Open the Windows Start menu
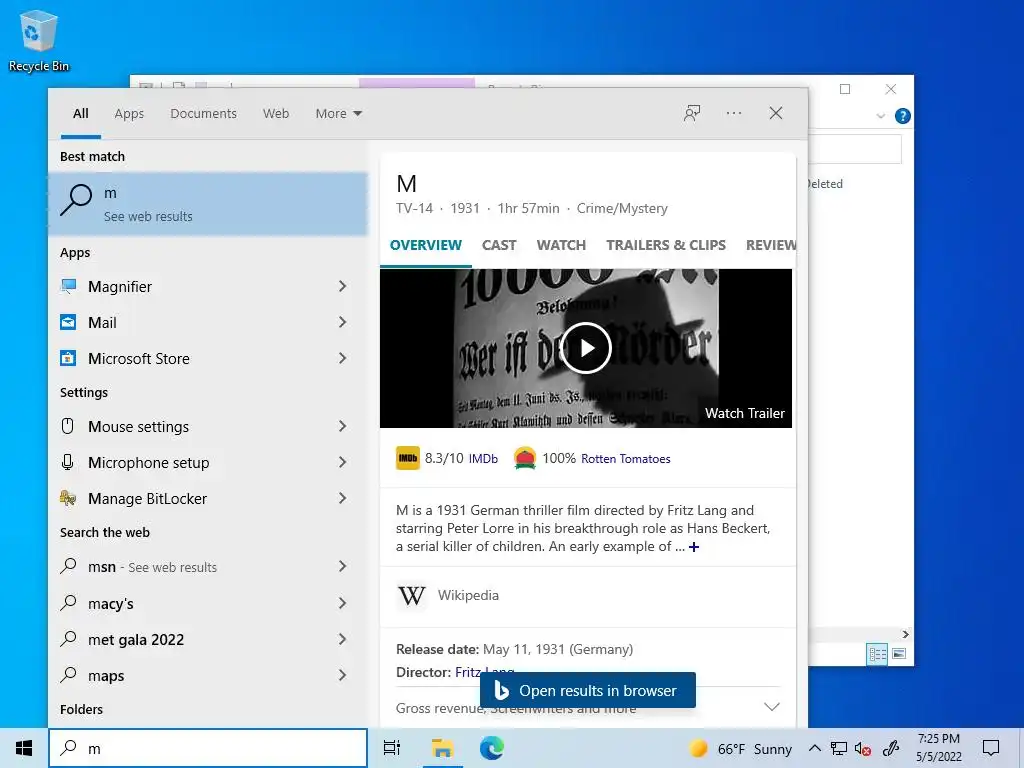Image resolution: width=1024 pixels, height=768 pixels. [24, 748]
